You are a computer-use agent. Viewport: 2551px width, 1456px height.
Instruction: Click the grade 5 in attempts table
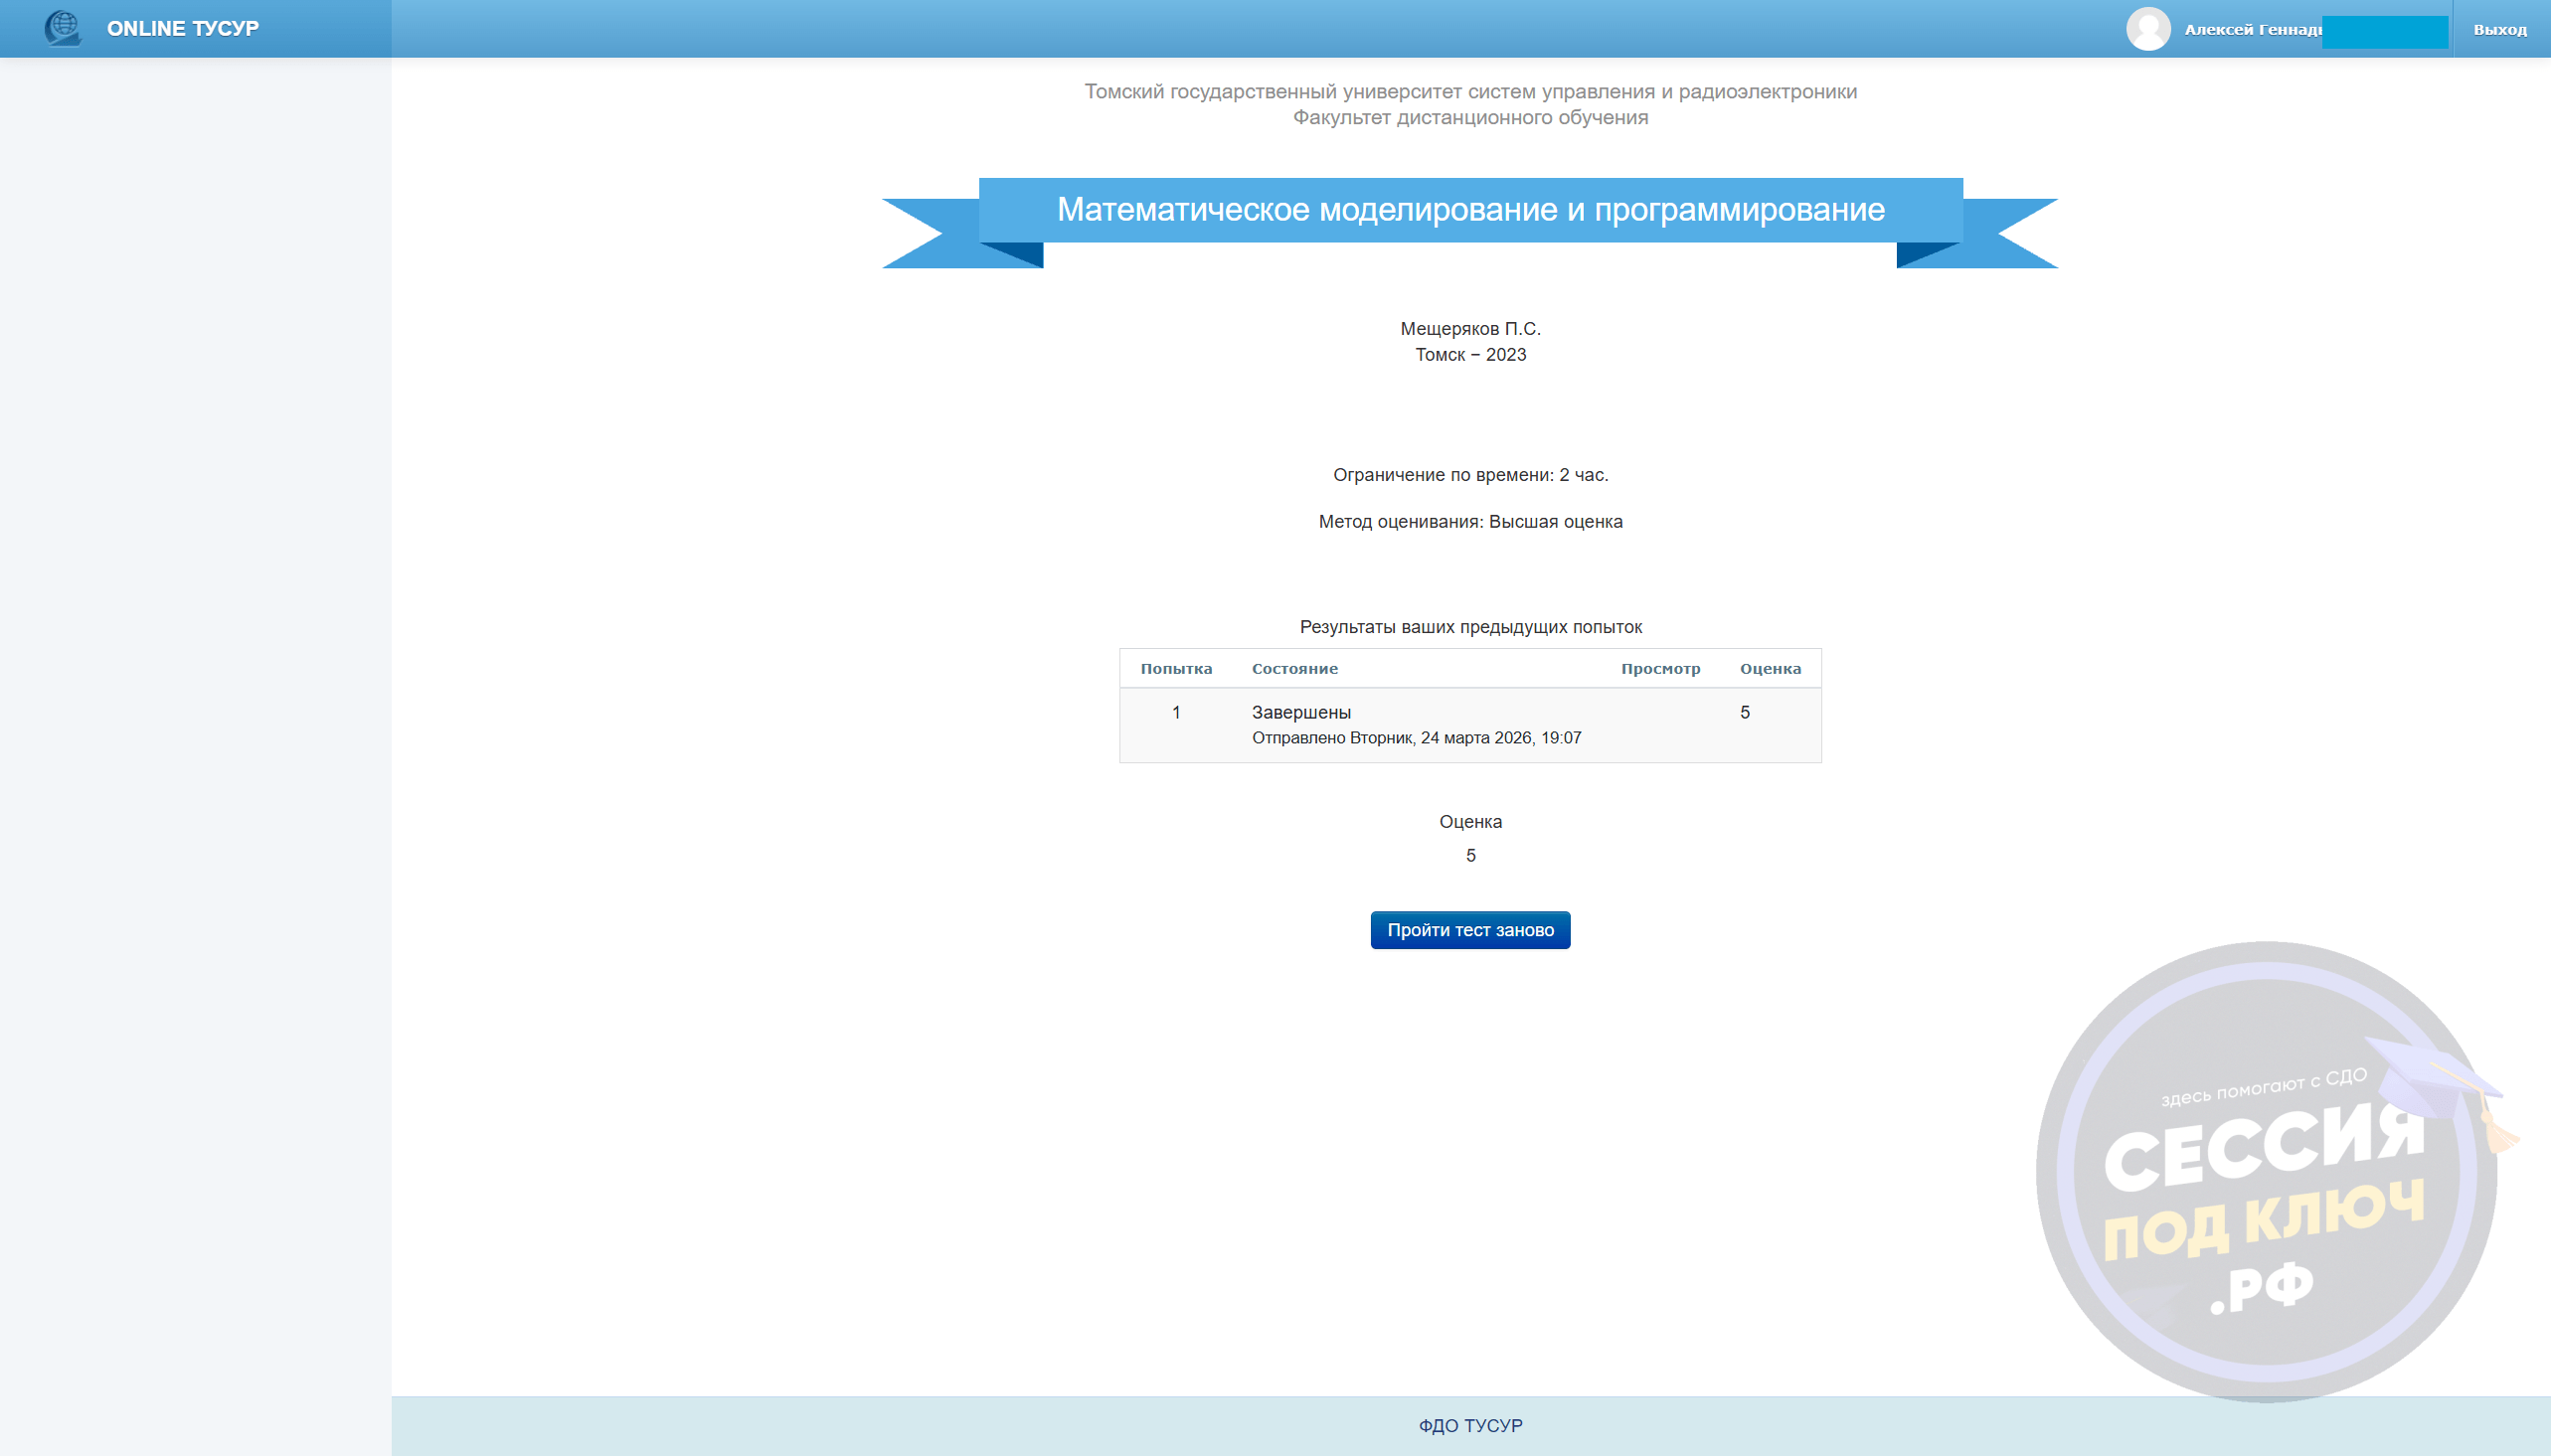pyautogui.click(x=1744, y=712)
